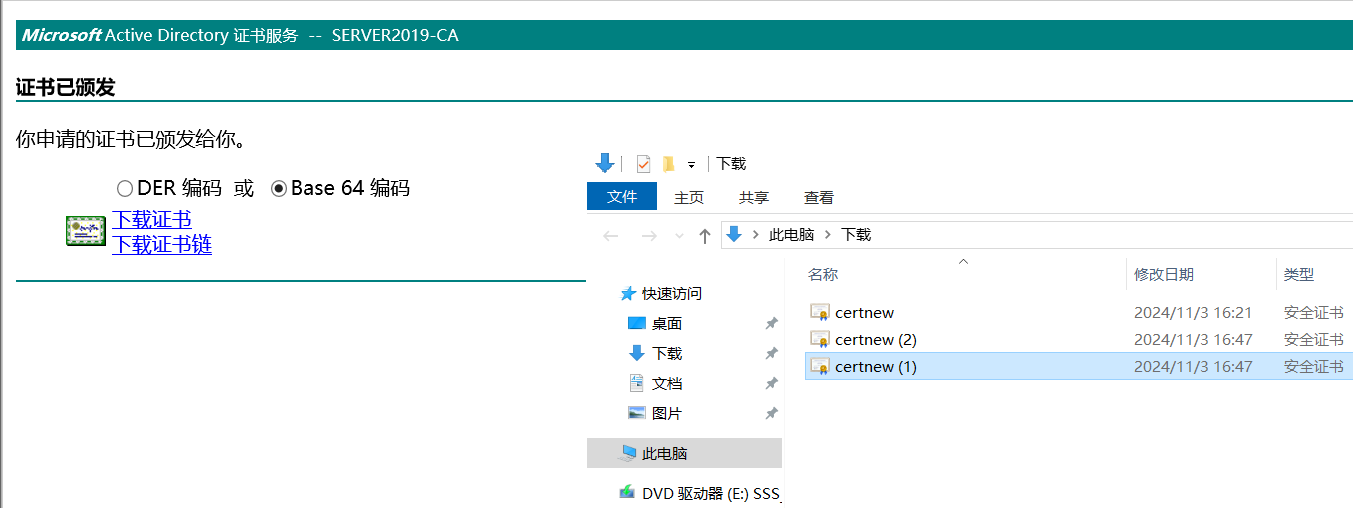The image size is (1353, 508).
Task: Click the pin icon next to 文档
Action: click(x=771, y=384)
